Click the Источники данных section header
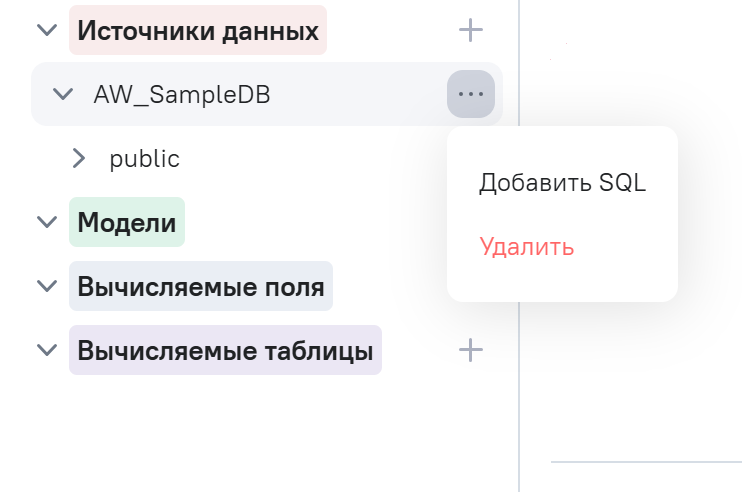The height and width of the screenshot is (492, 742). tap(197, 31)
